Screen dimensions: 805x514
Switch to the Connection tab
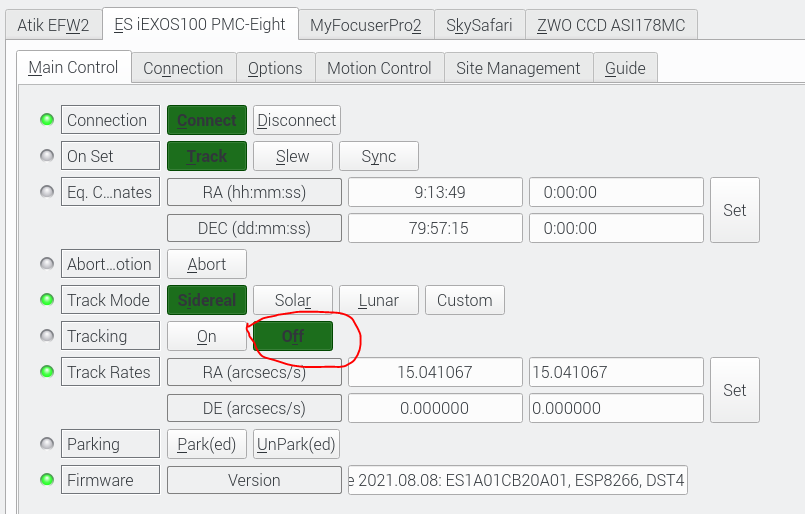183,68
